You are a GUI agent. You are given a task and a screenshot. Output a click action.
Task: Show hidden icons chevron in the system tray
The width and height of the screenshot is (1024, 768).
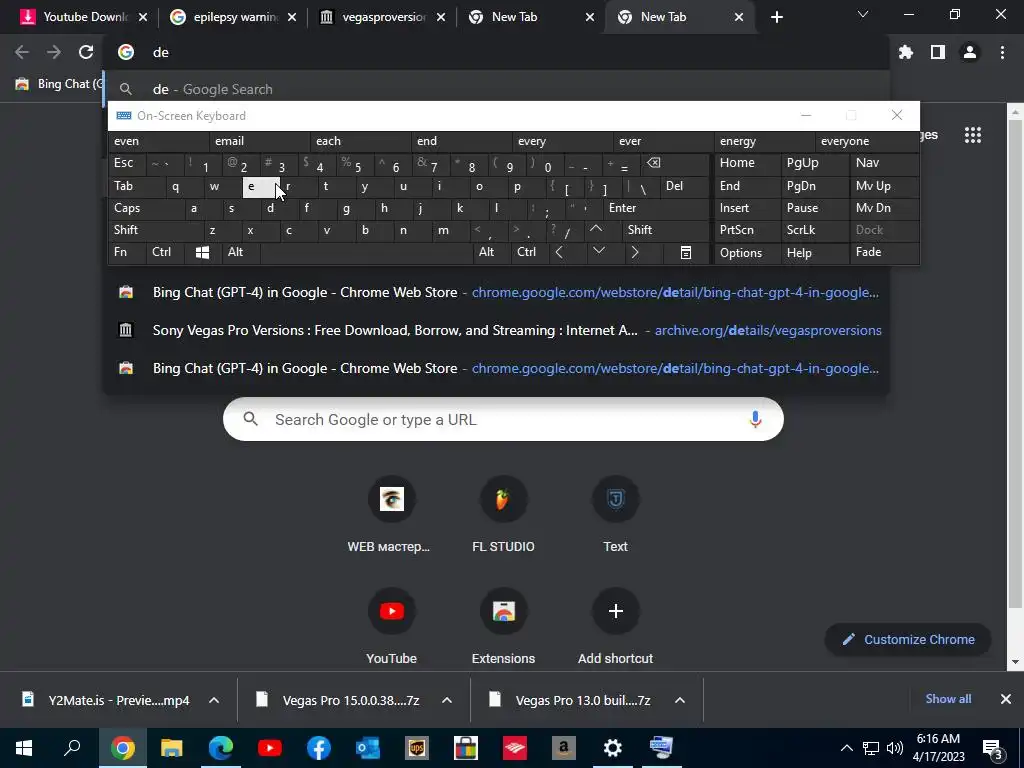coord(846,748)
